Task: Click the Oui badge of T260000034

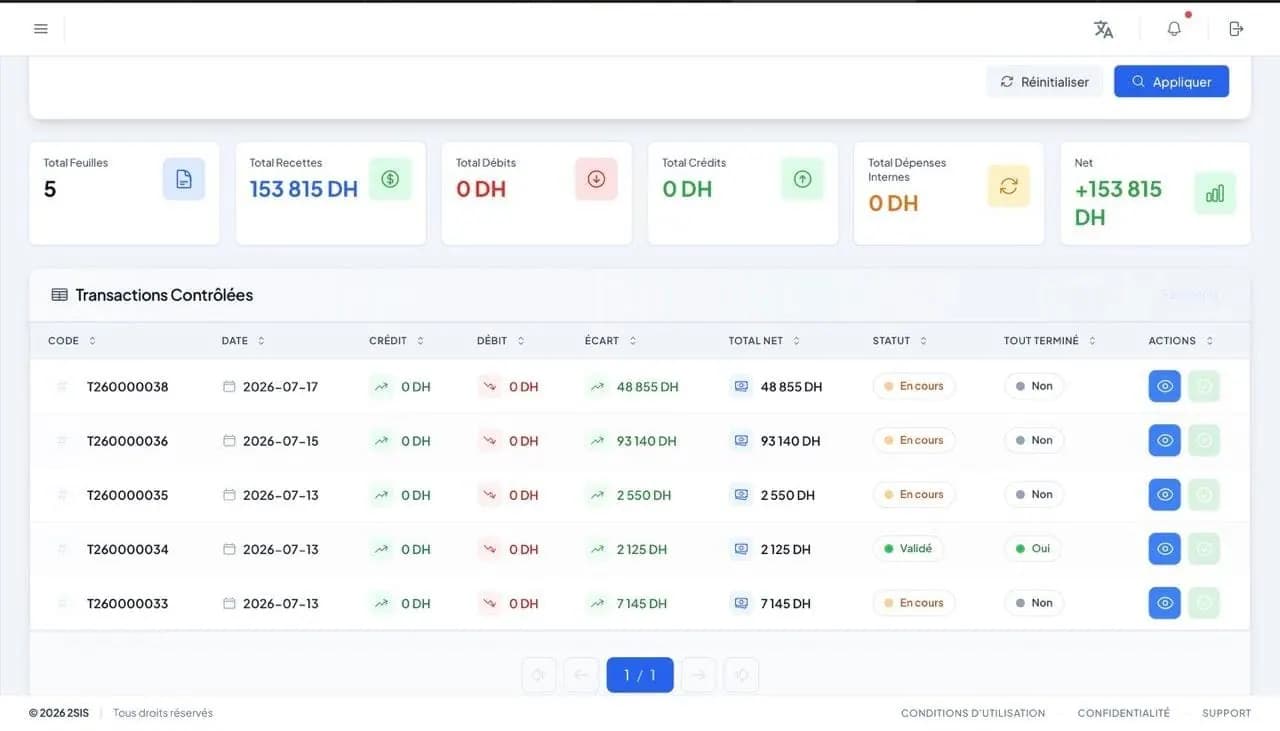Action: 1033,548
